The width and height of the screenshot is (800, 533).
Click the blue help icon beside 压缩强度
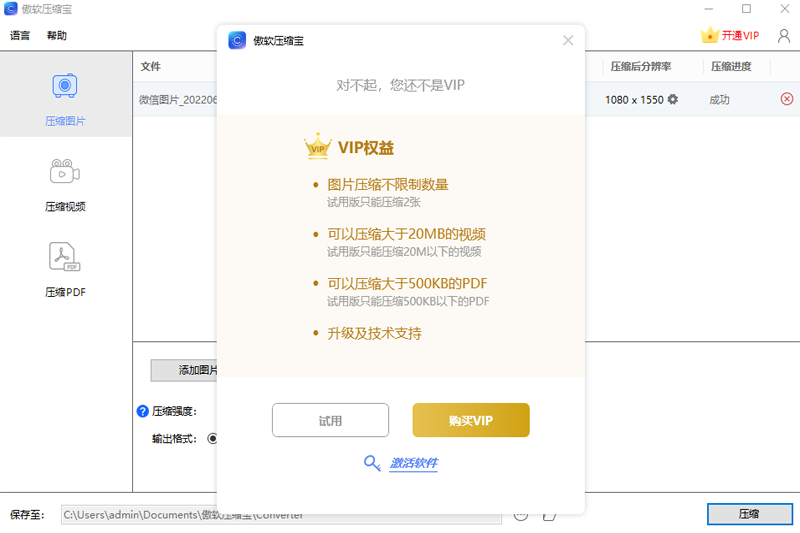pos(142,411)
